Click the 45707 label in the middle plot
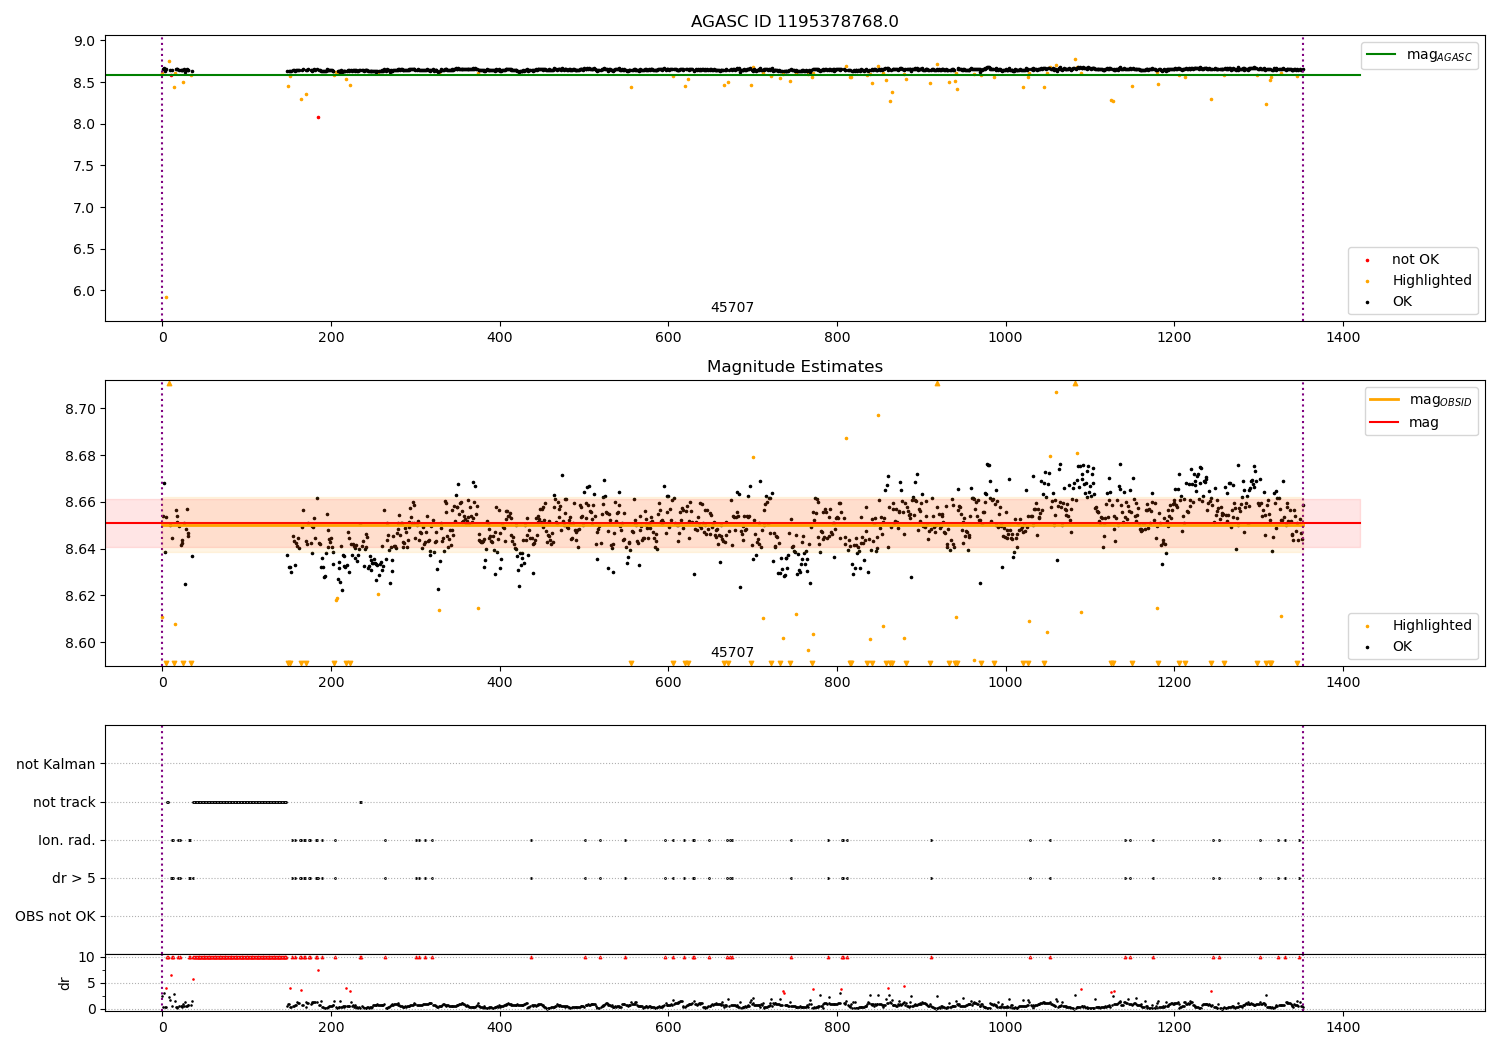This screenshot has width=1500, height=1050. 732,653
